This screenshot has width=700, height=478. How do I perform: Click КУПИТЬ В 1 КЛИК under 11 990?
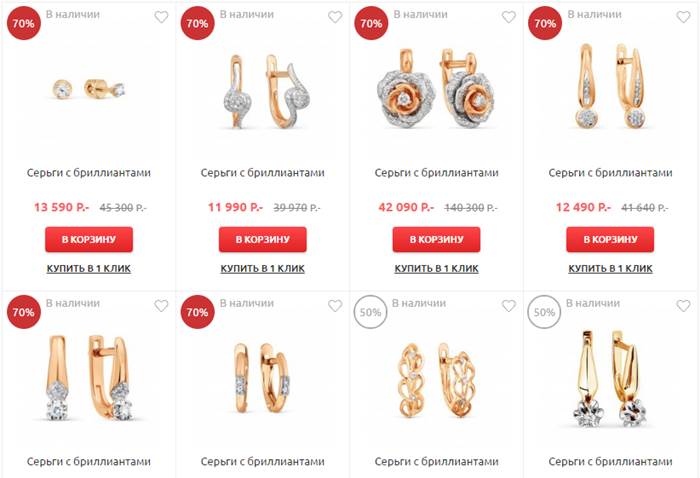[x=262, y=269]
